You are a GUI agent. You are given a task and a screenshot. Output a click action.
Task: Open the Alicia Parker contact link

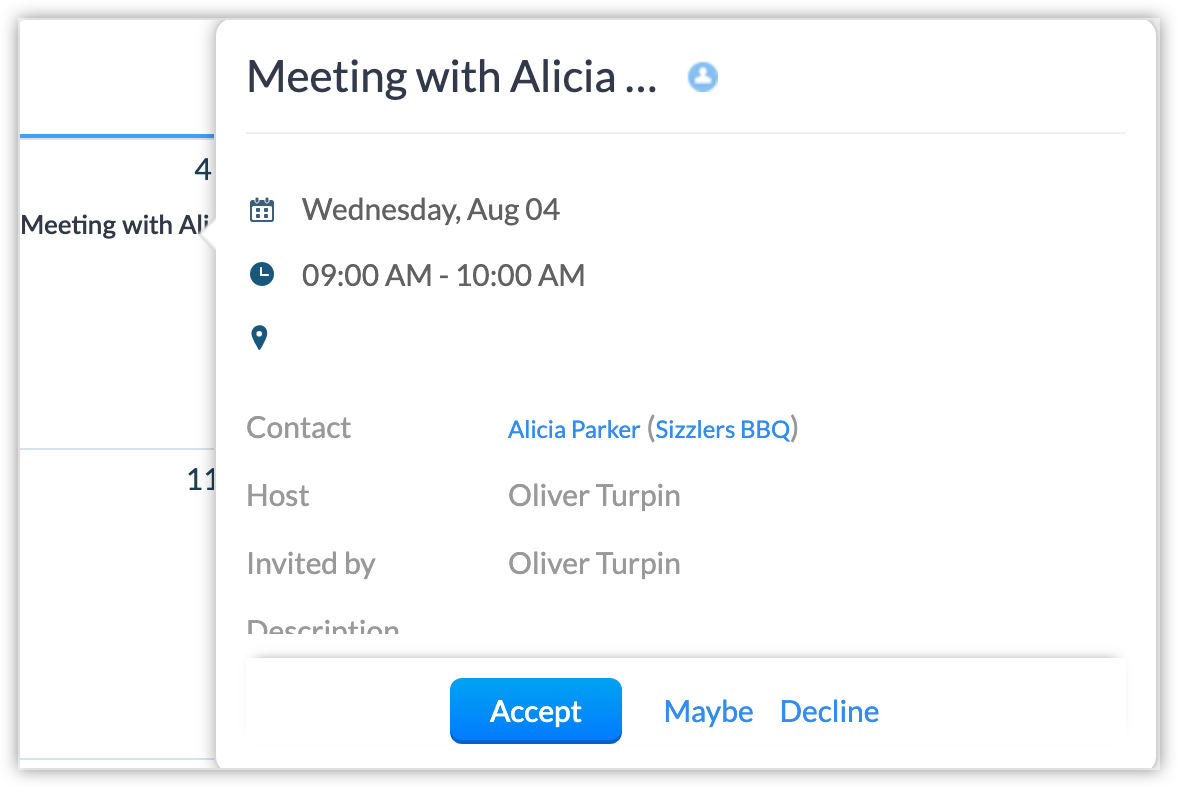[x=574, y=429]
